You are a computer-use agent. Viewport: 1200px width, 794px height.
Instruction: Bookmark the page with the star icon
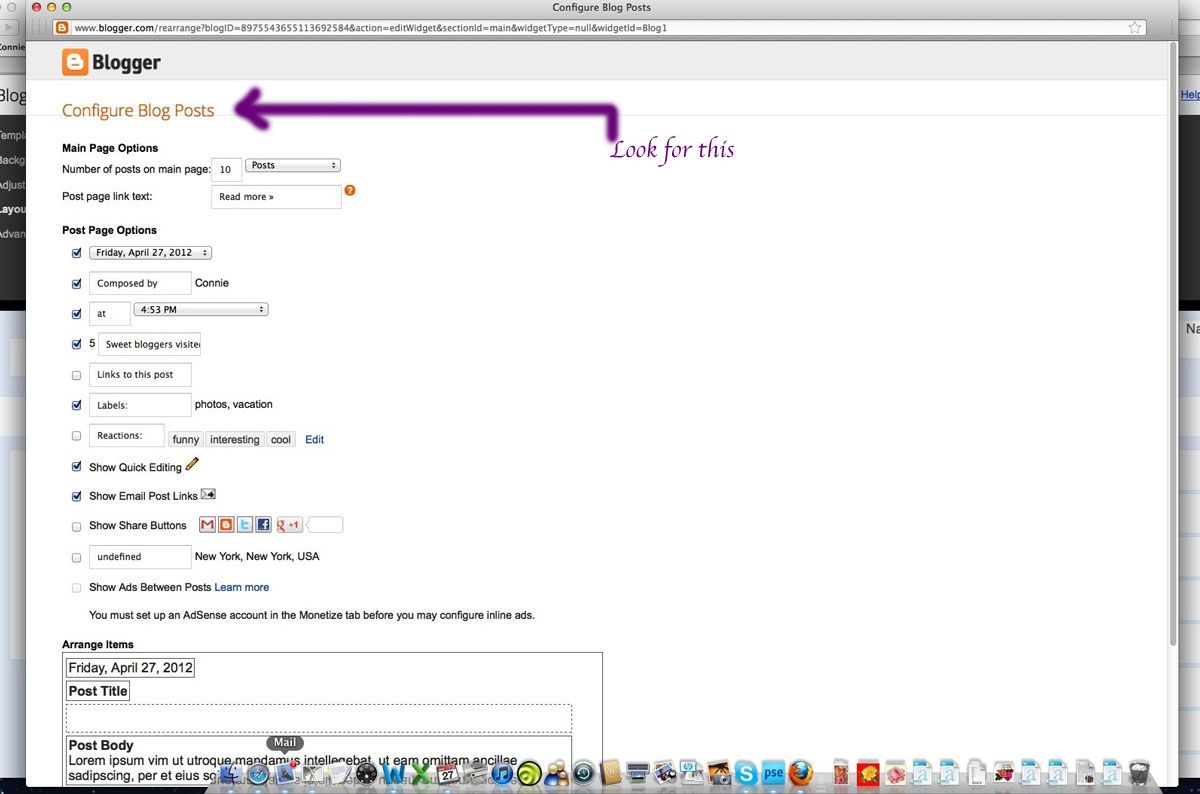click(x=1135, y=27)
